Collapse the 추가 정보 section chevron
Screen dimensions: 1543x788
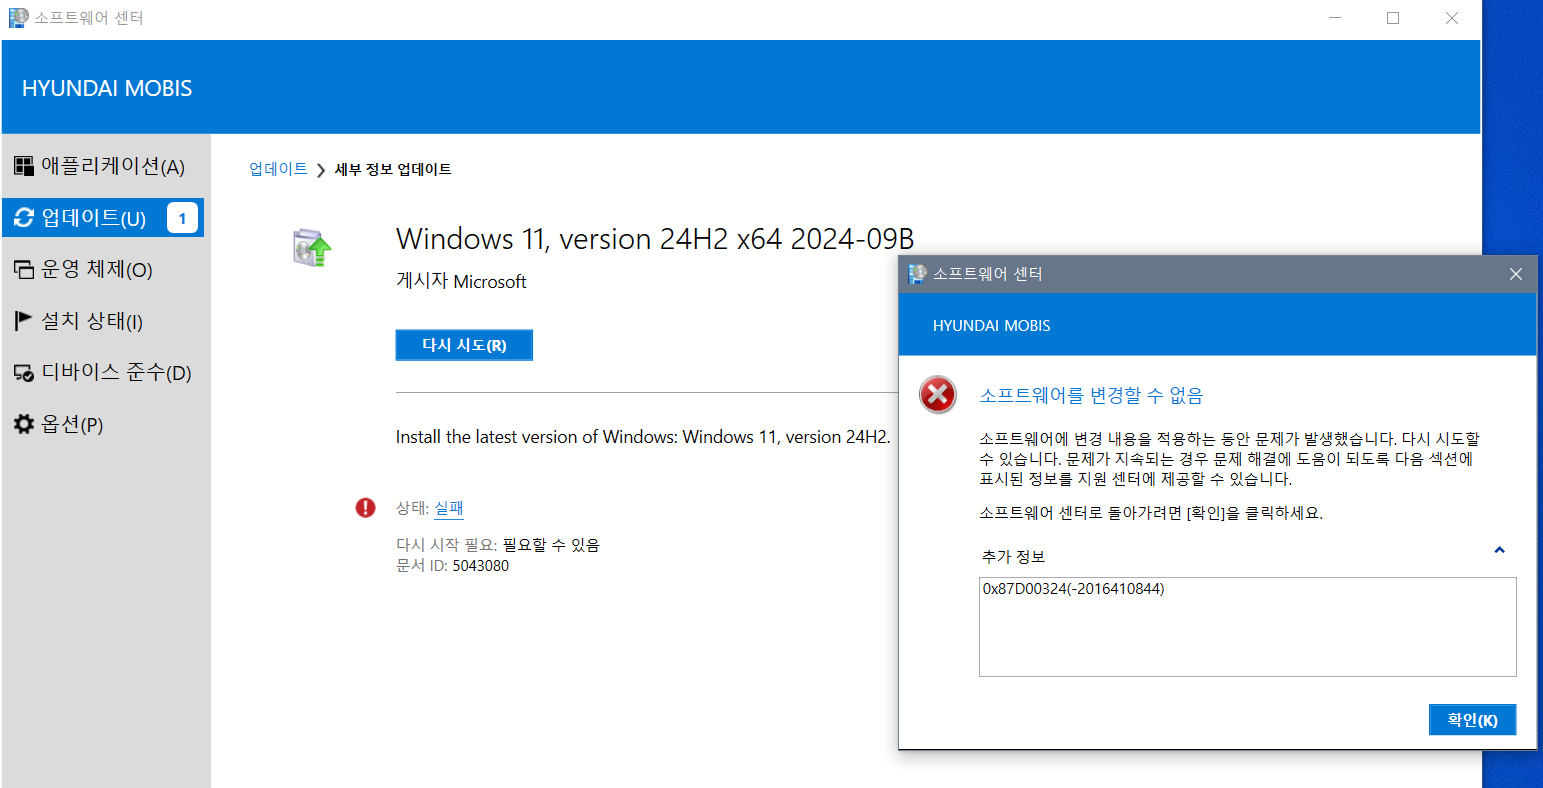1499,550
